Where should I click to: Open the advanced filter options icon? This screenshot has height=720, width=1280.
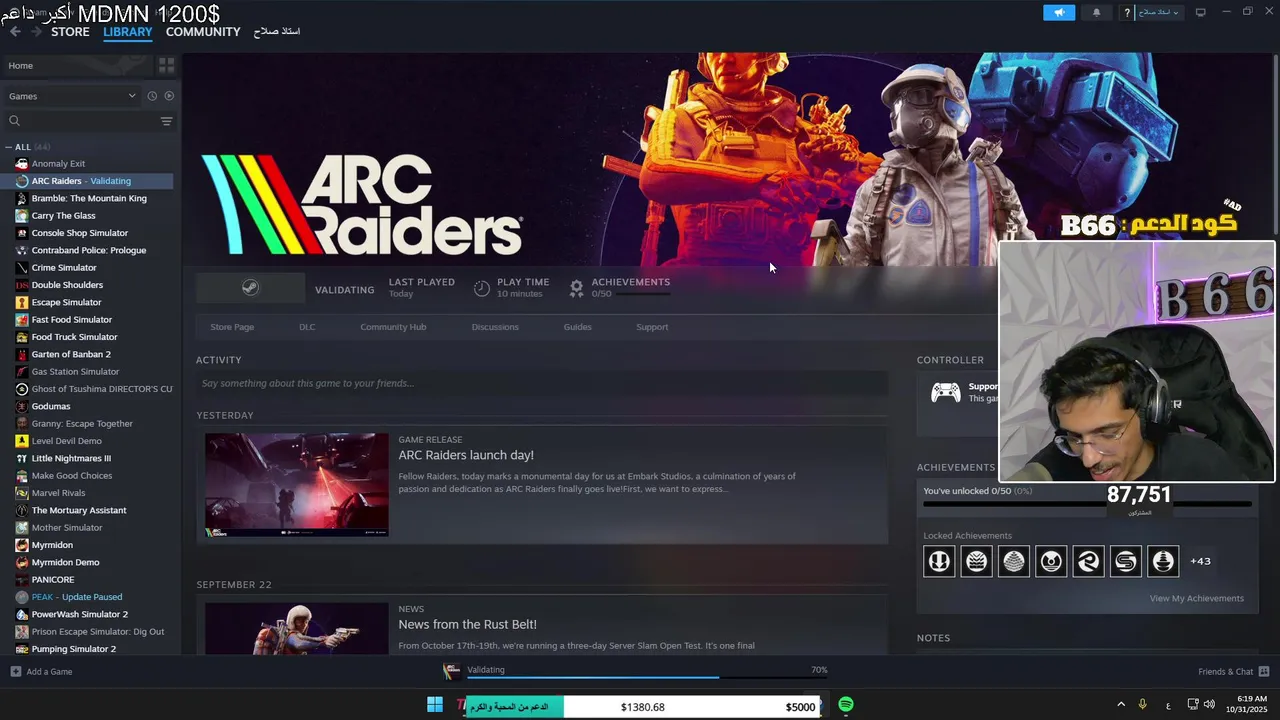pos(166,121)
